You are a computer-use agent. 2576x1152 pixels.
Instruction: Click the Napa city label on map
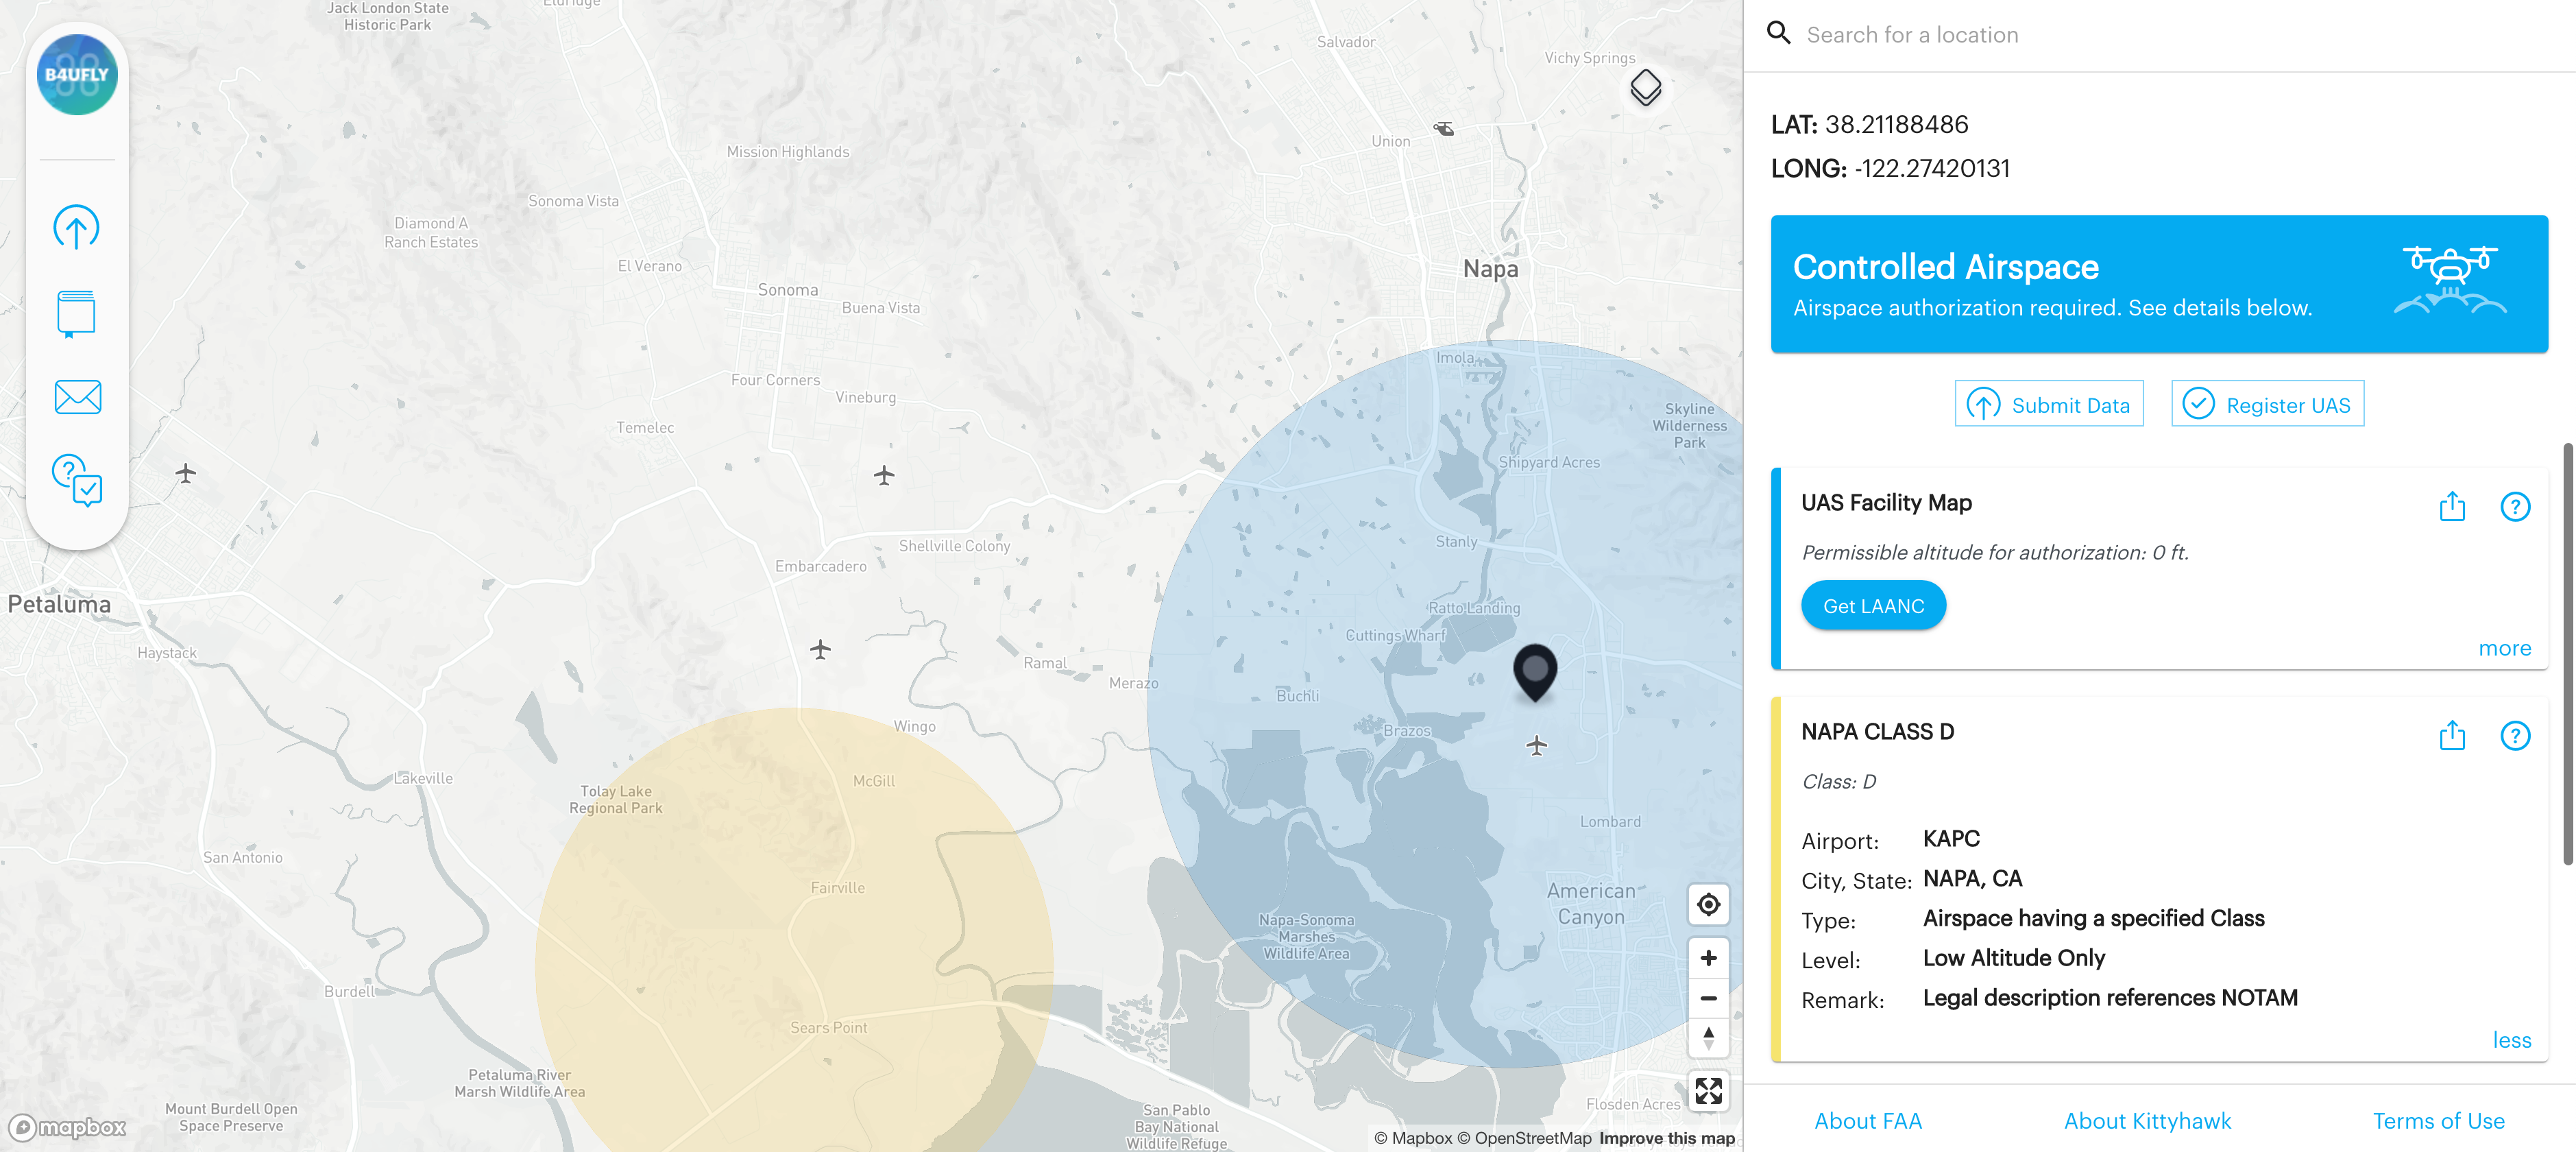click(x=1490, y=269)
